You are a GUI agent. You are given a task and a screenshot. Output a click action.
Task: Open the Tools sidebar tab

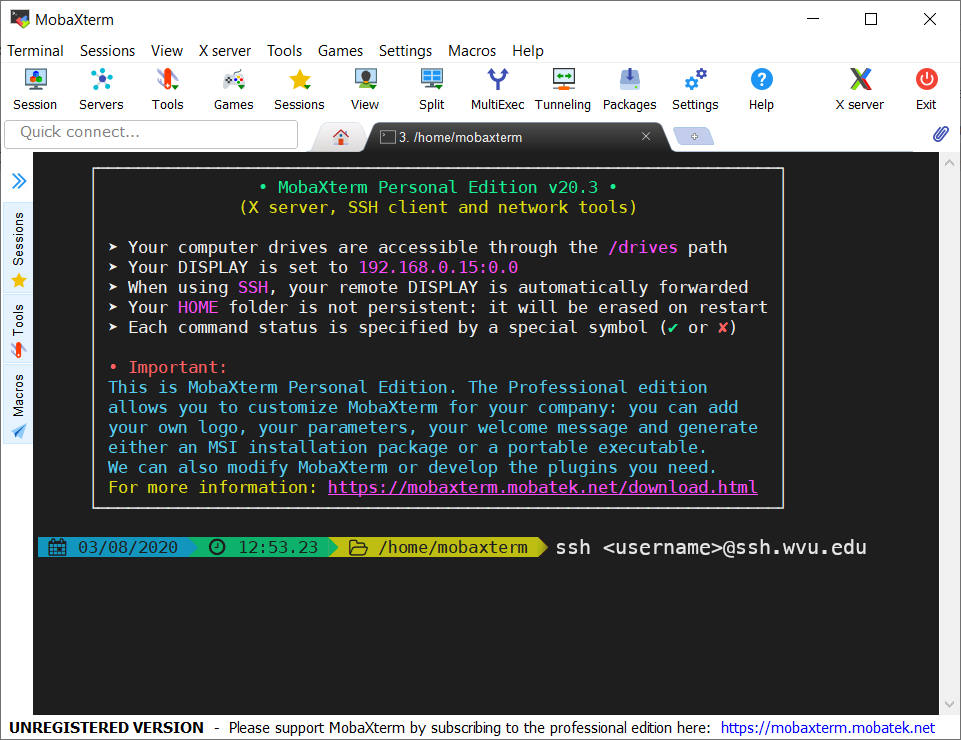coord(18,330)
